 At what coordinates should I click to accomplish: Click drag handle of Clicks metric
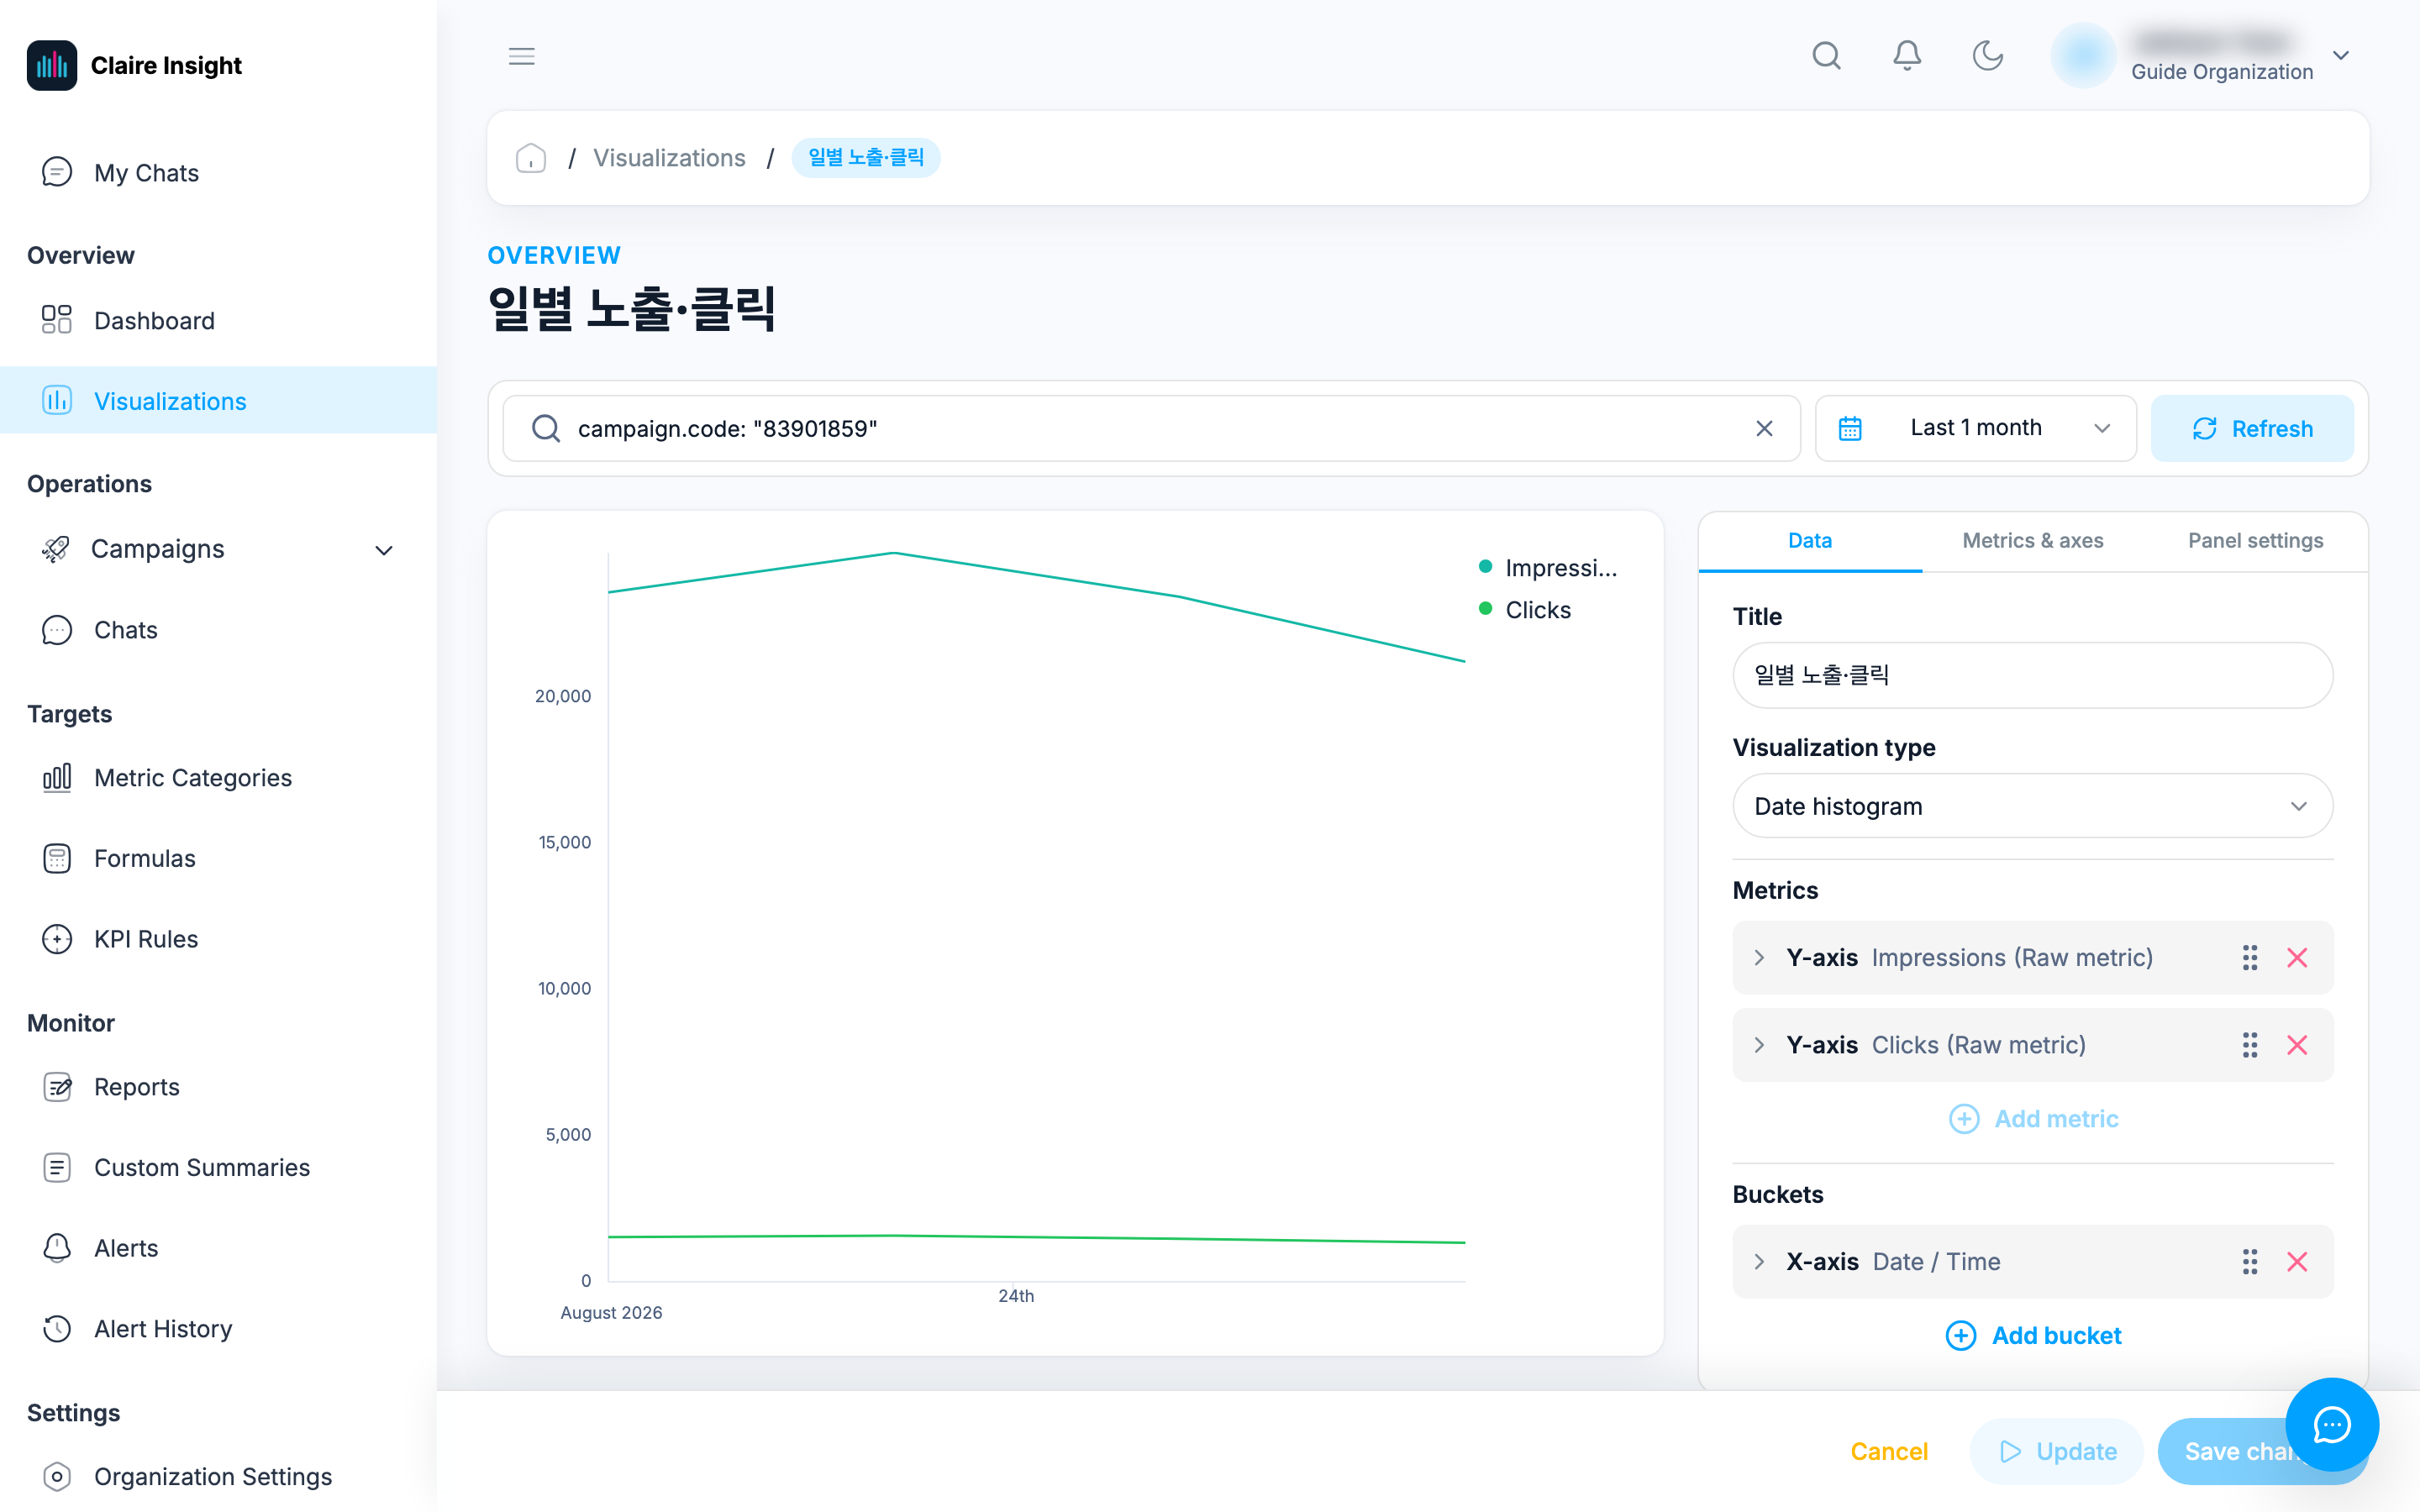(x=2249, y=1045)
